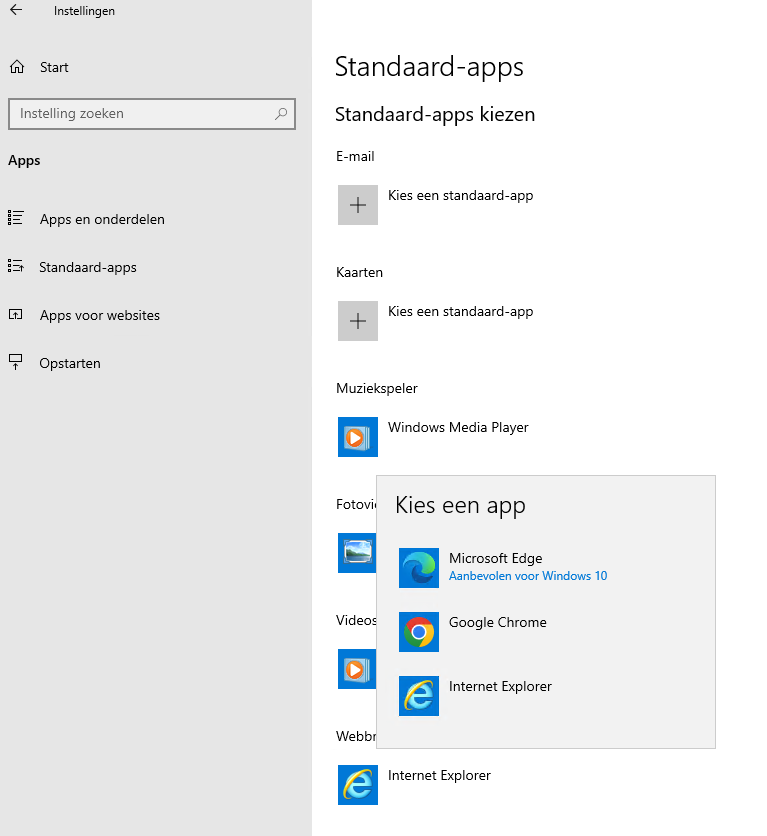Open Apps voor websites
This screenshot has width=767, height=836.
(x=100, y=315)
